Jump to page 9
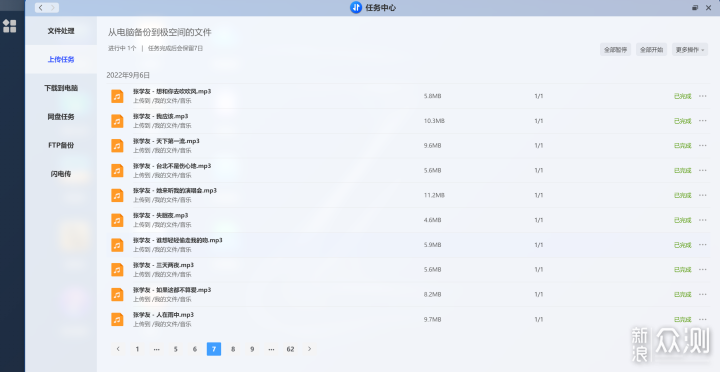Viewport: 720px width, 372px height. pyautogui.click(x=252, y=349)
